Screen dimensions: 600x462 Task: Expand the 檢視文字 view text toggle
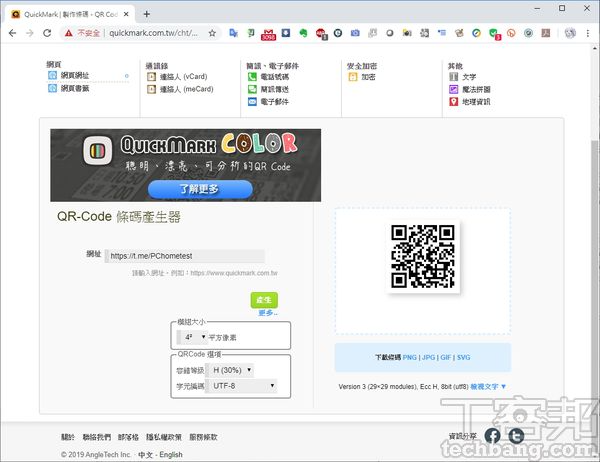(488, 387)
